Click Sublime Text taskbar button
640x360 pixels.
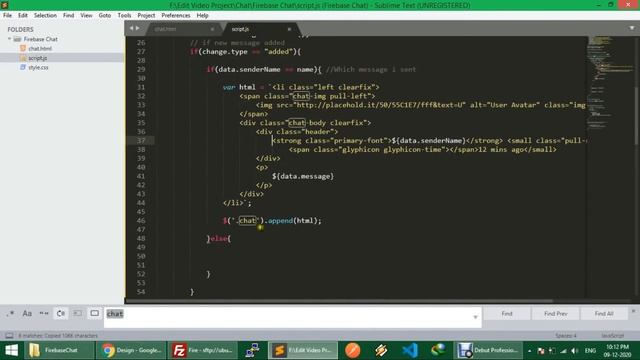pos(303,350)
